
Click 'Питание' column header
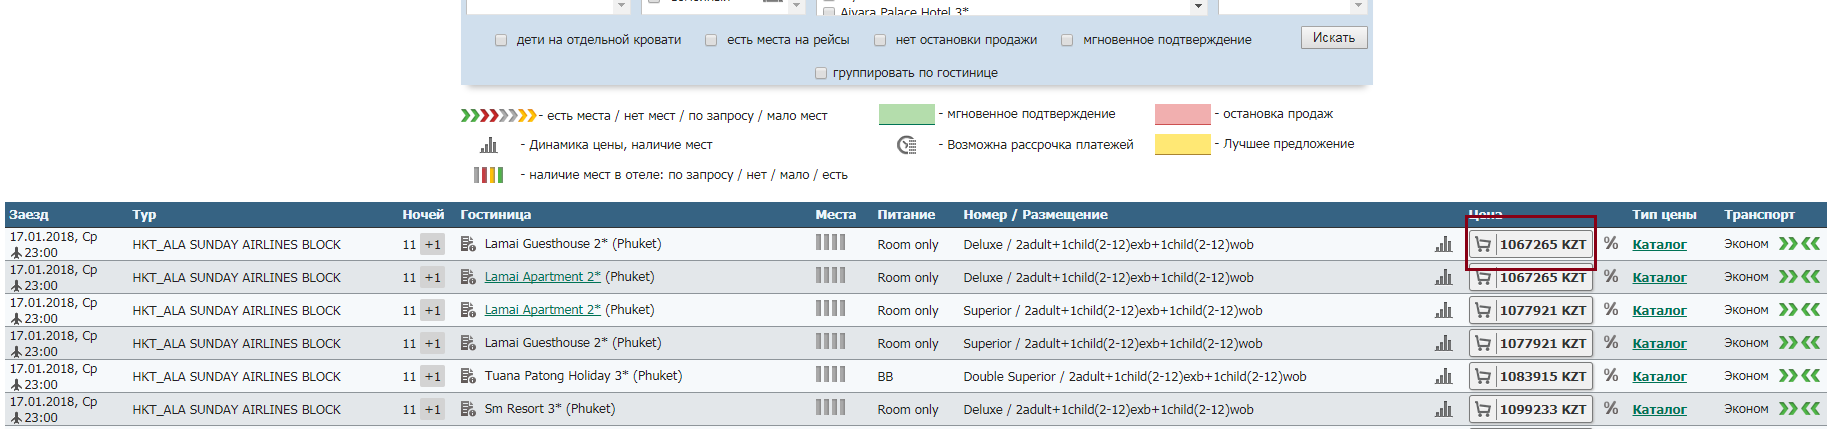point(906,215)
